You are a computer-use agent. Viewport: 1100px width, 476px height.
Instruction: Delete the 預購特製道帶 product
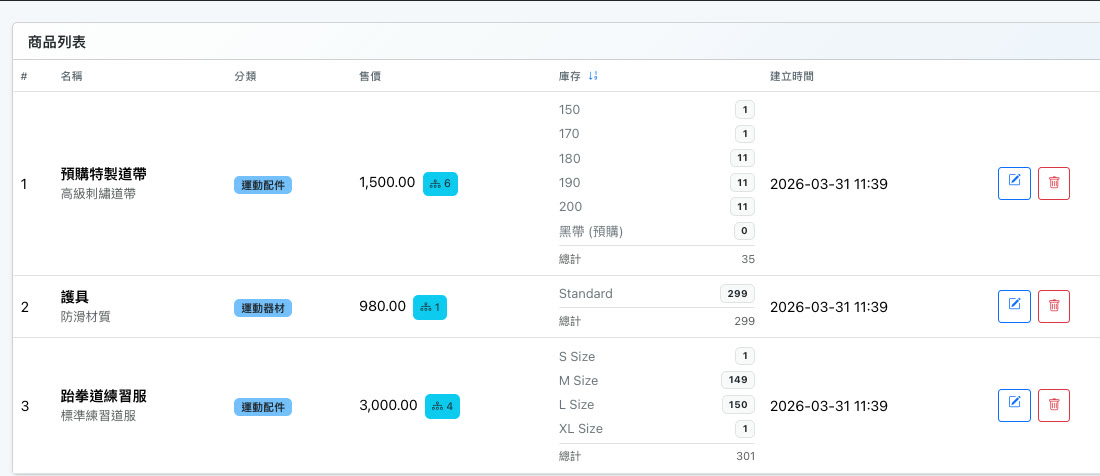[1054, 184]
